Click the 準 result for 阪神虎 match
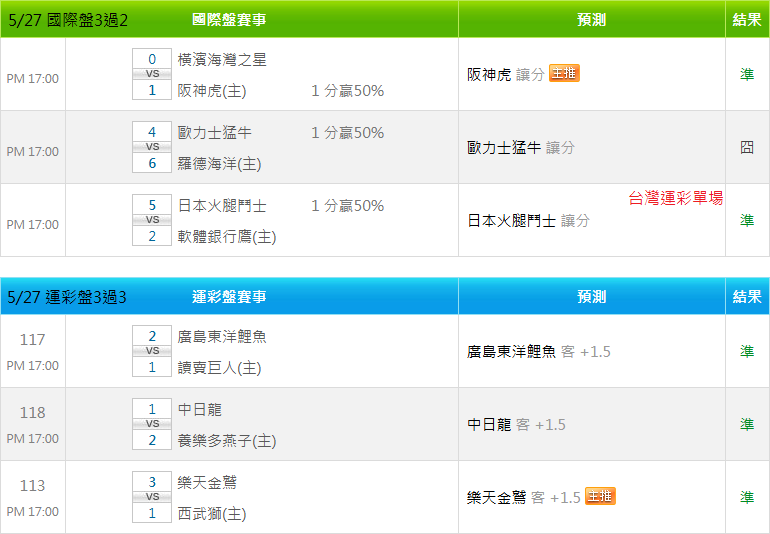 point(747,74)
